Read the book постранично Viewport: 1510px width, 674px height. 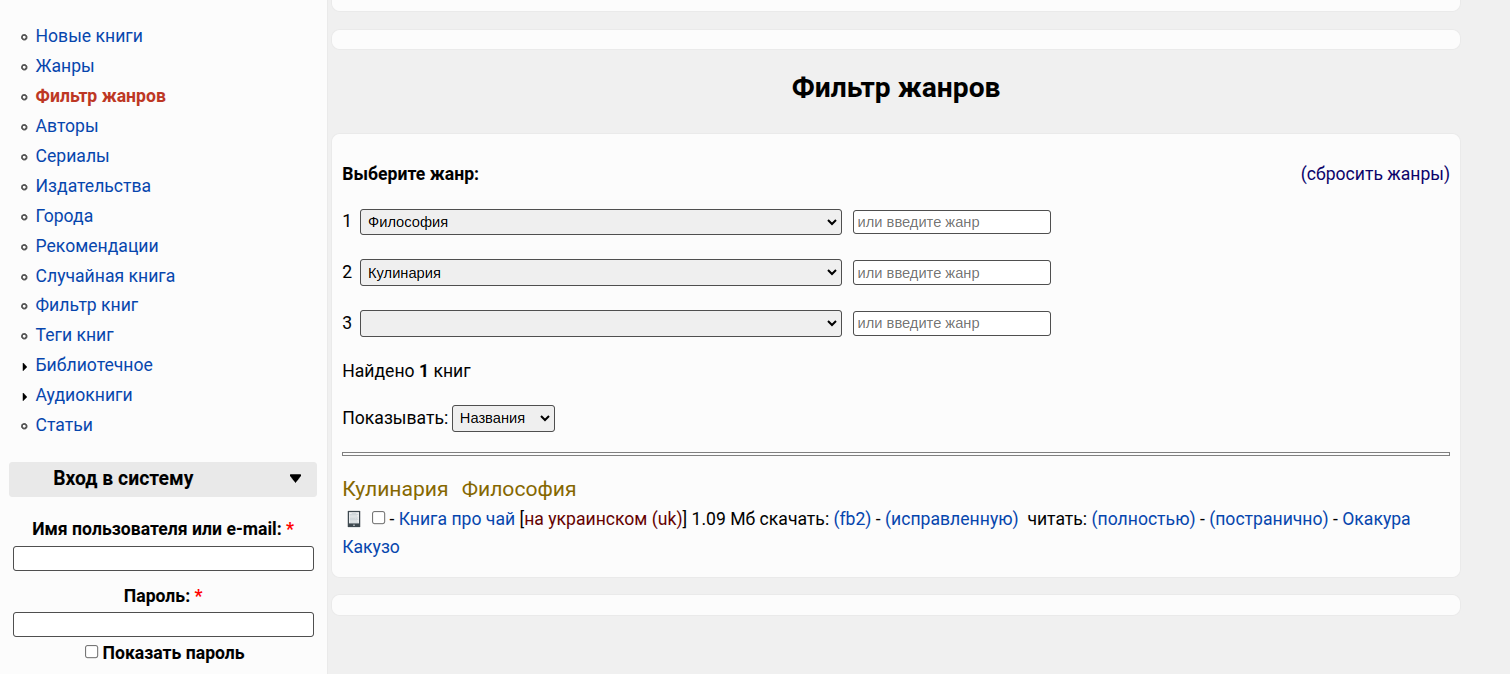pos(1268,519)
